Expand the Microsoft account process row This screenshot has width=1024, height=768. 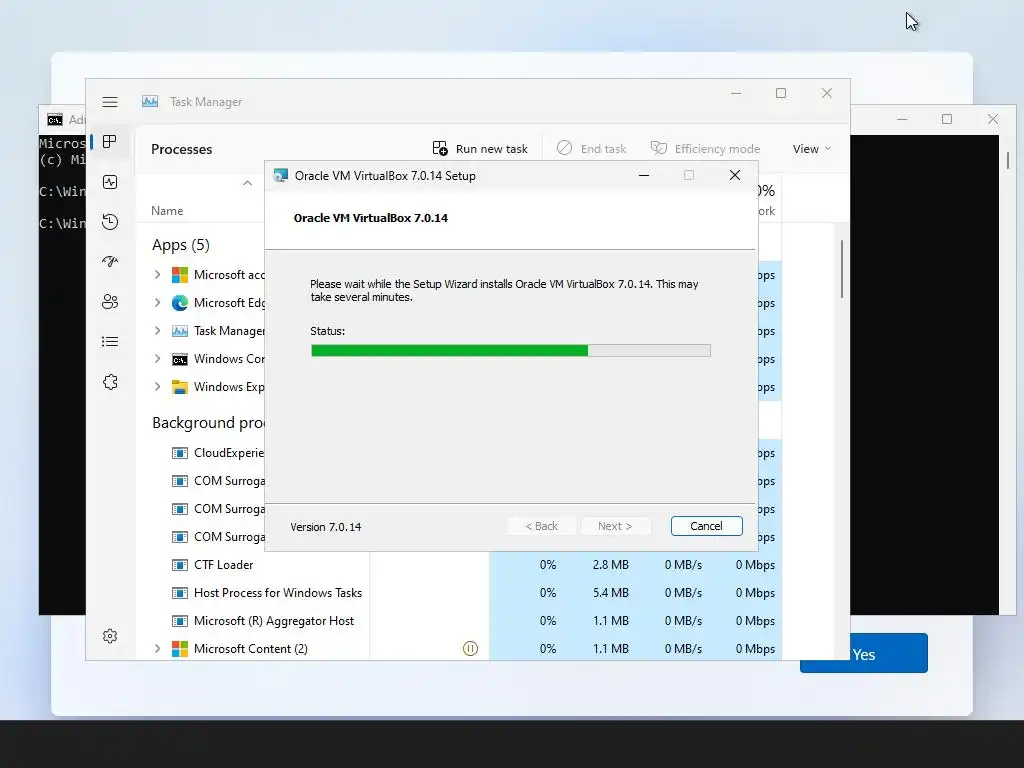pyautogui.click(x=157, y=275)
